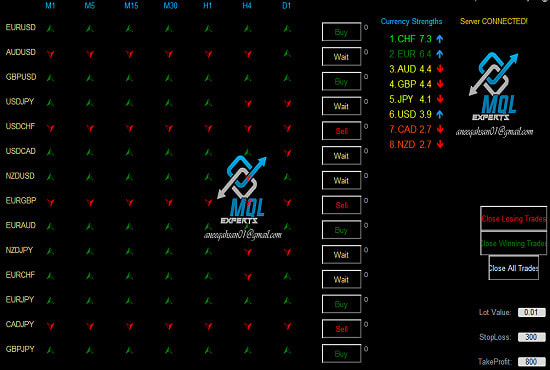Image resolution: width=550 pixels, height=370 pixels.
Task: Click the EURAUD Buy button
Action: [341, 230]
